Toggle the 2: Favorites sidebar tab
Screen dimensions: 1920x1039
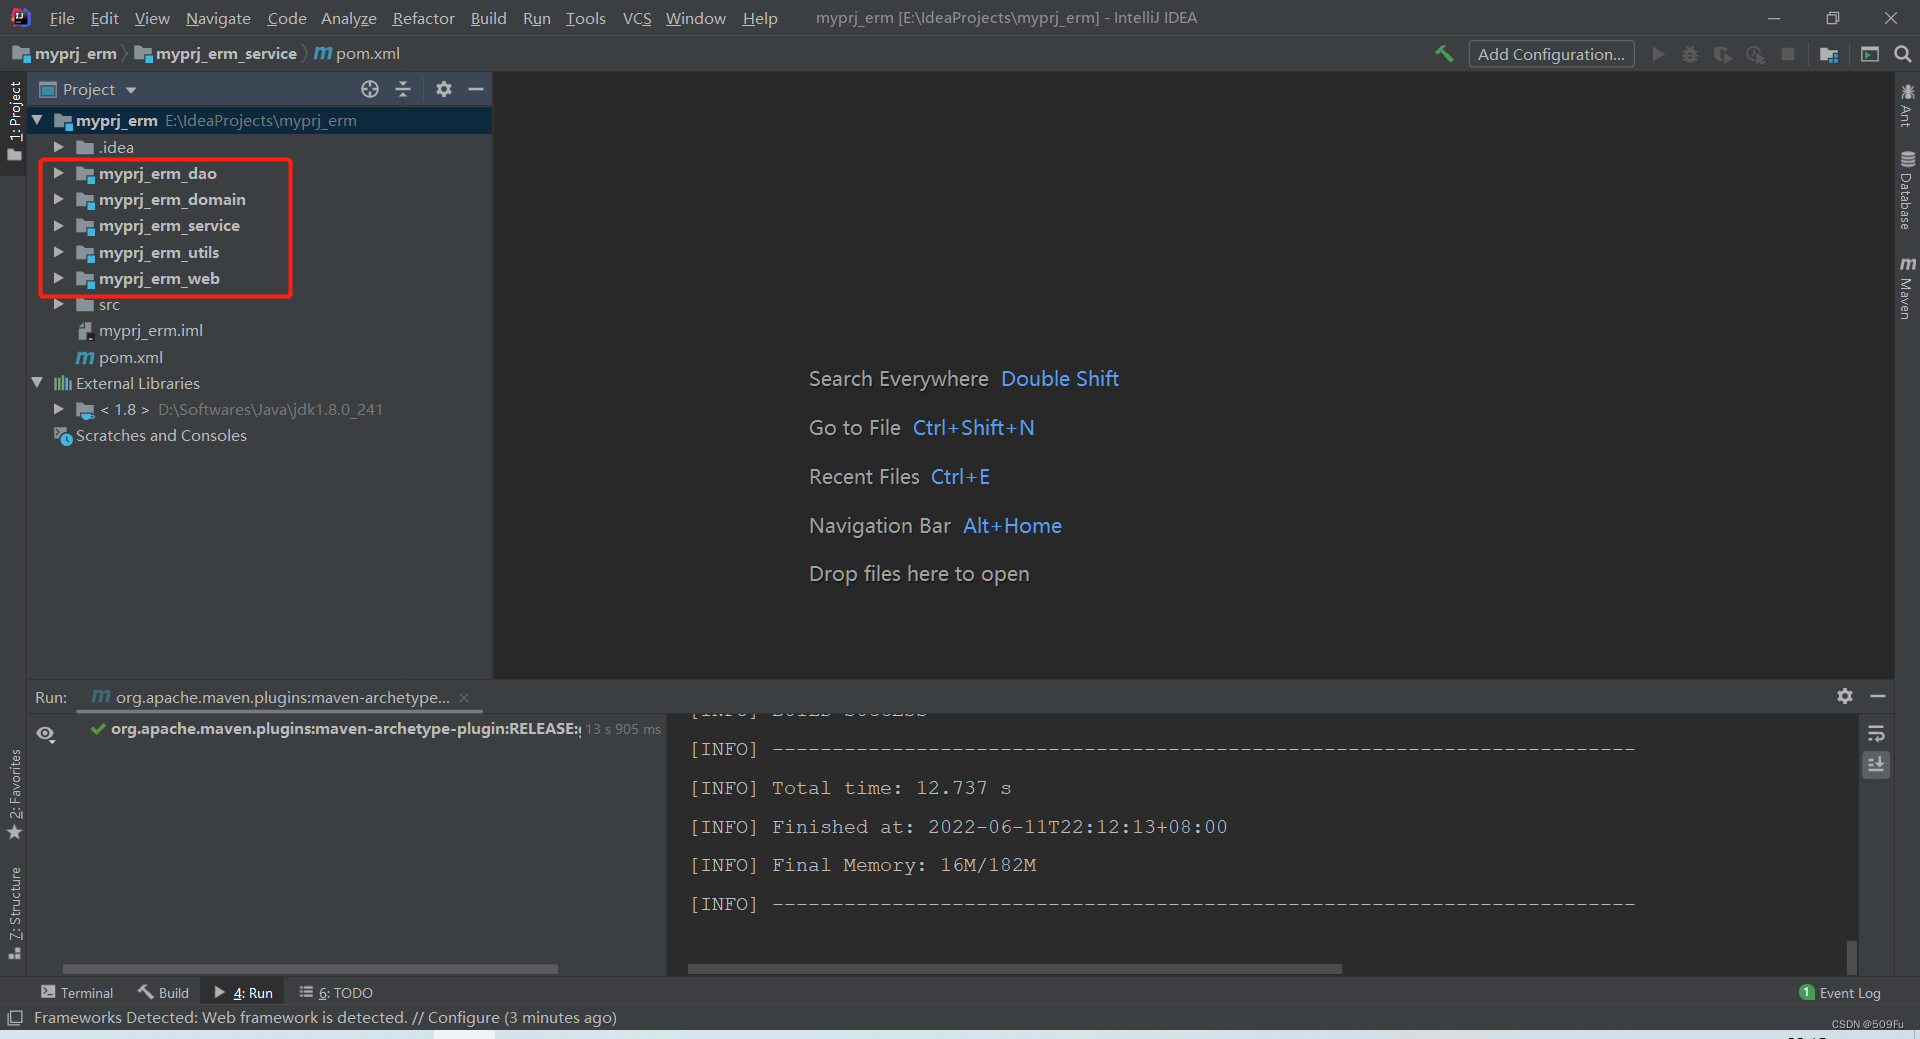pyautogui.click(x=14, y=795)
